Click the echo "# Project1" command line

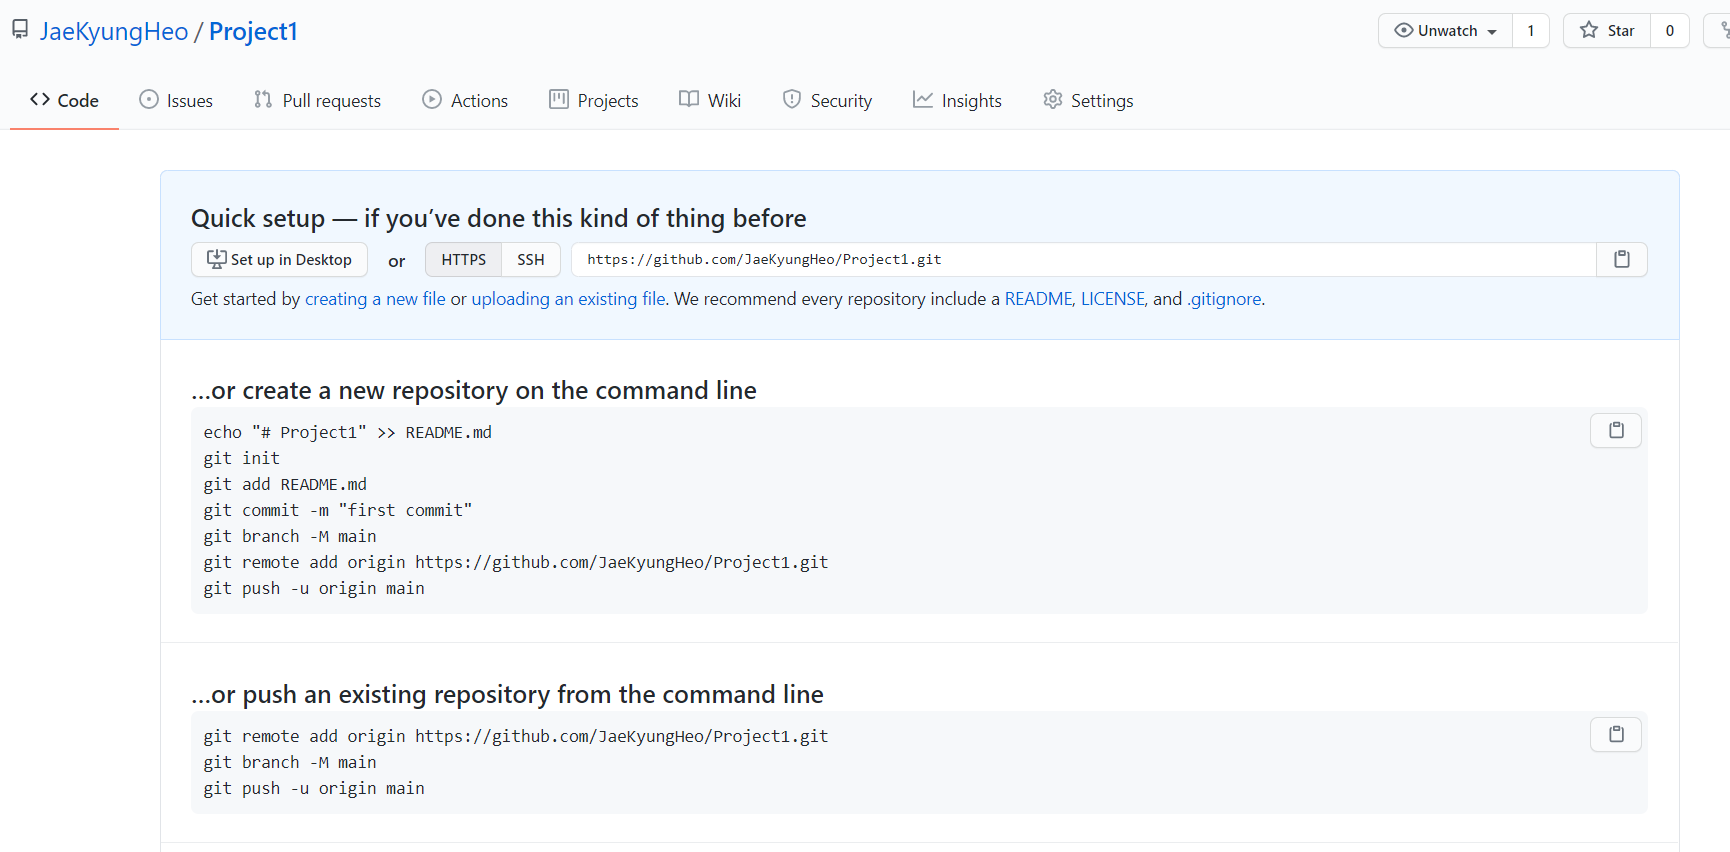(348, 432)
